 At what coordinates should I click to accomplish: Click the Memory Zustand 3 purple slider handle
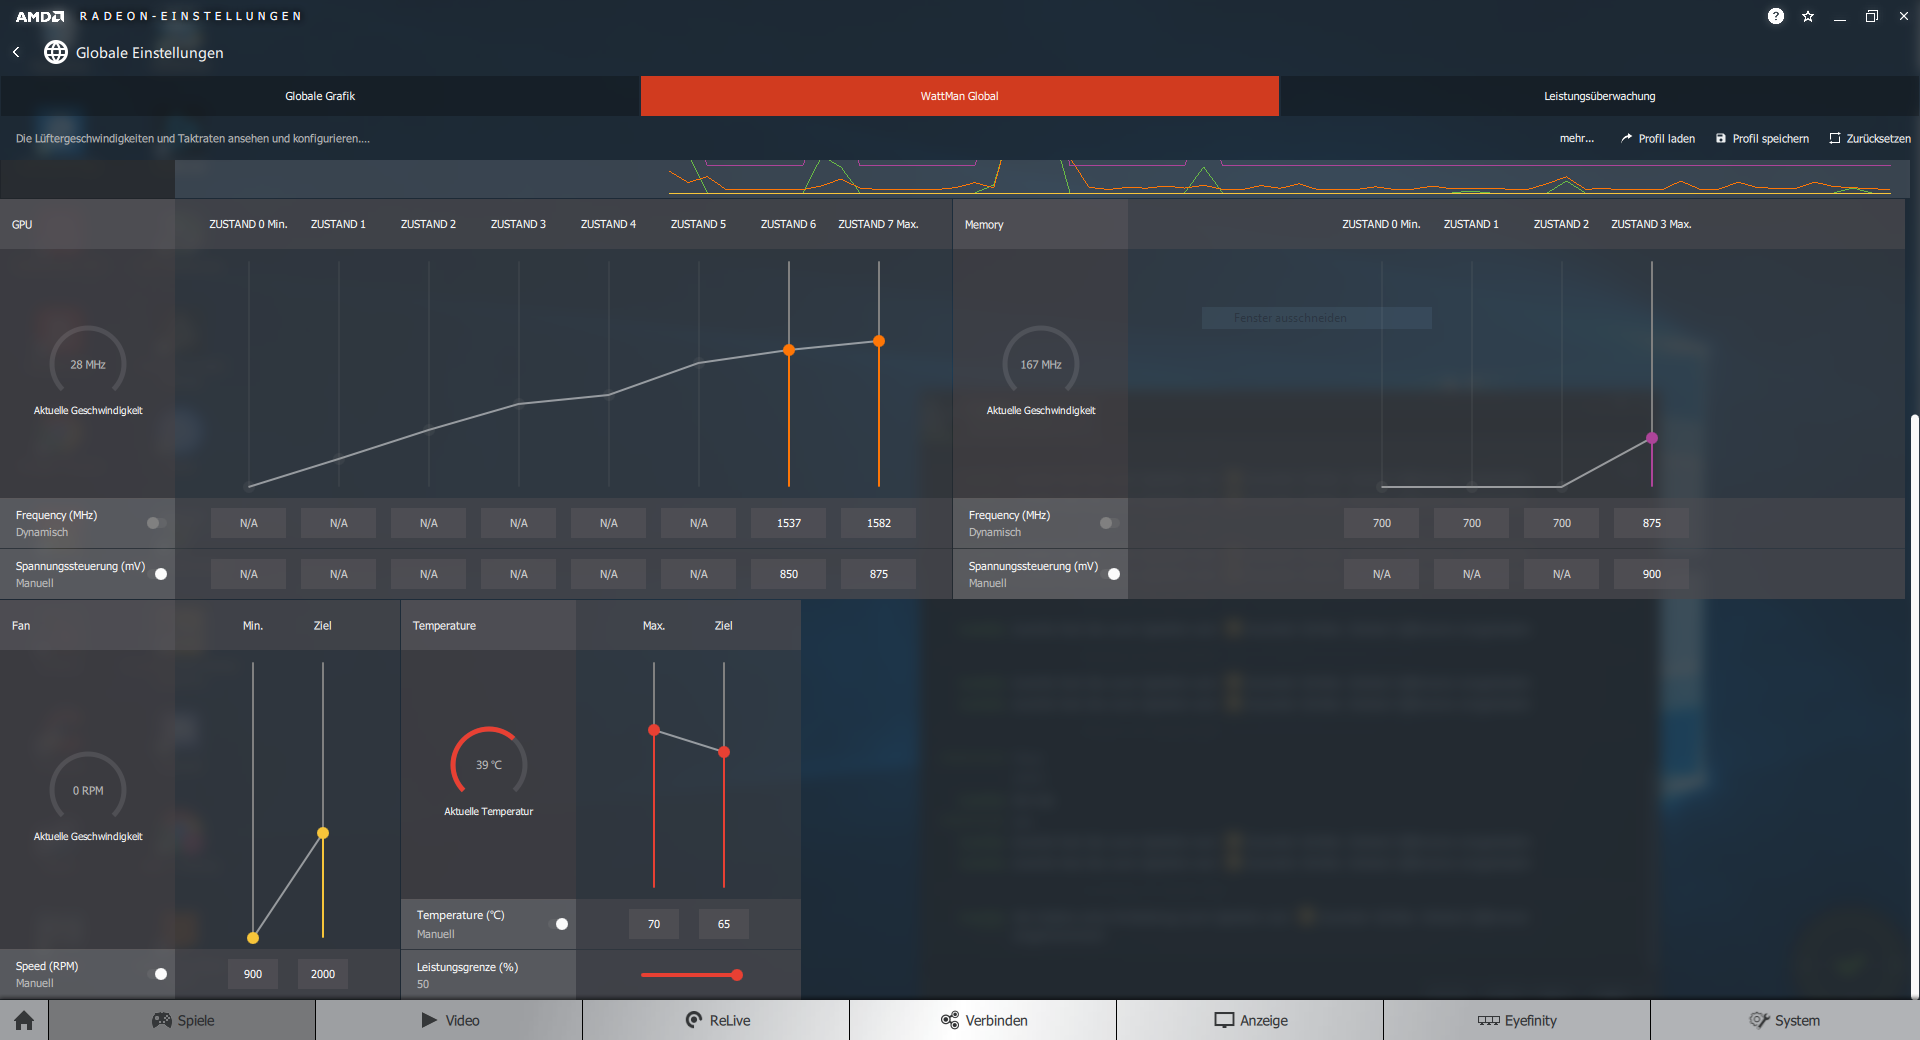(1652, 438)
